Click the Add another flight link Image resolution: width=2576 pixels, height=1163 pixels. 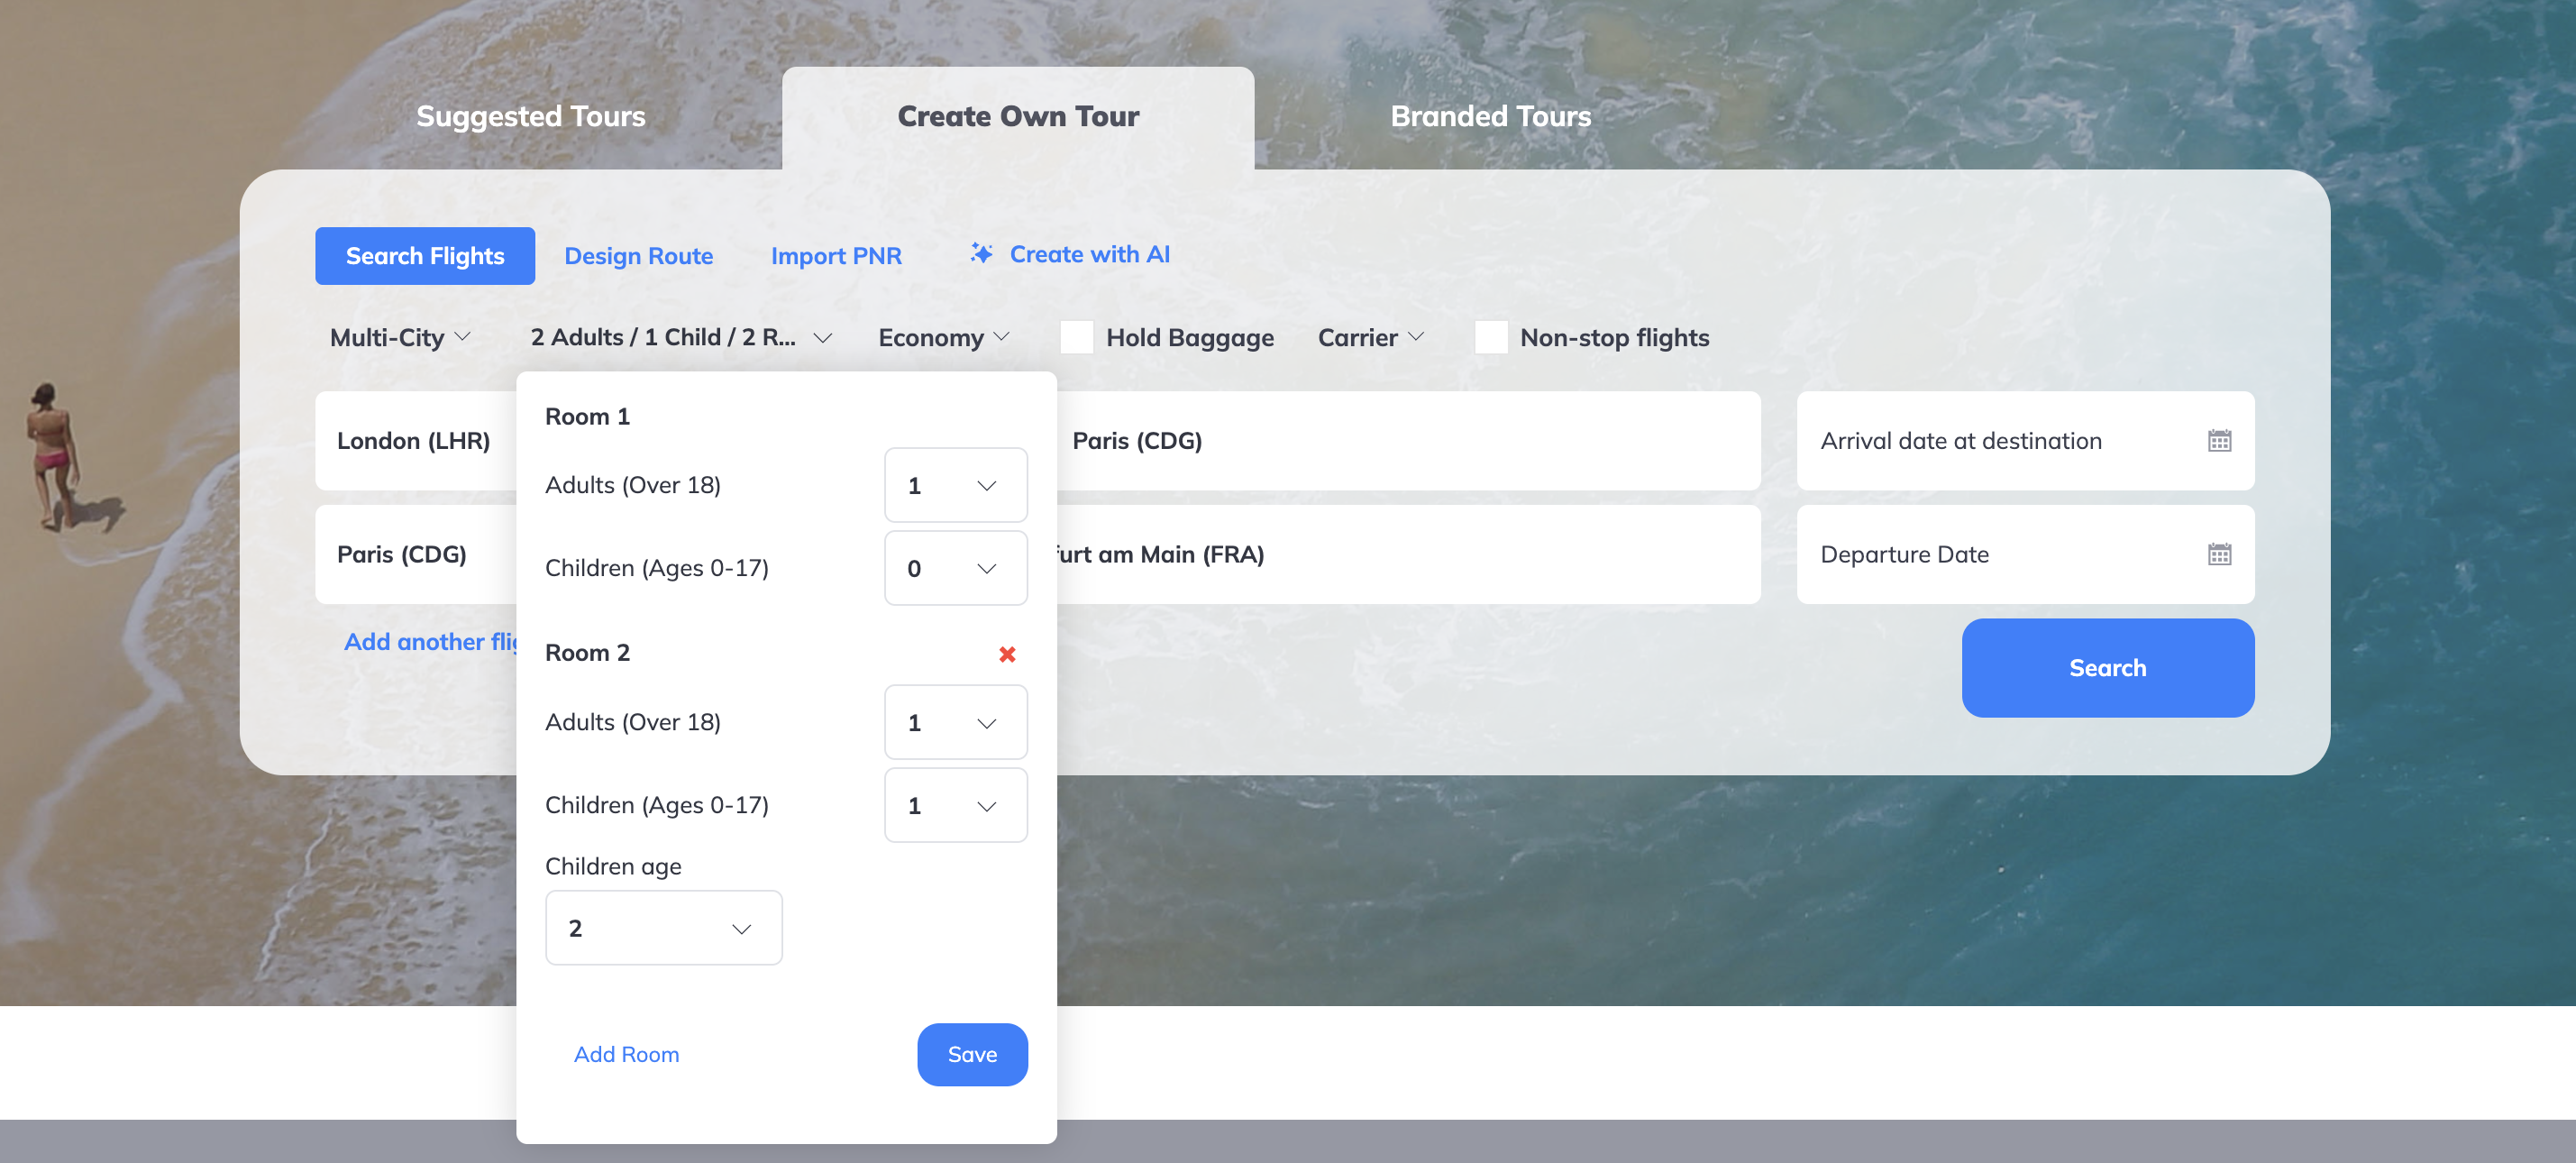point(430,642)
